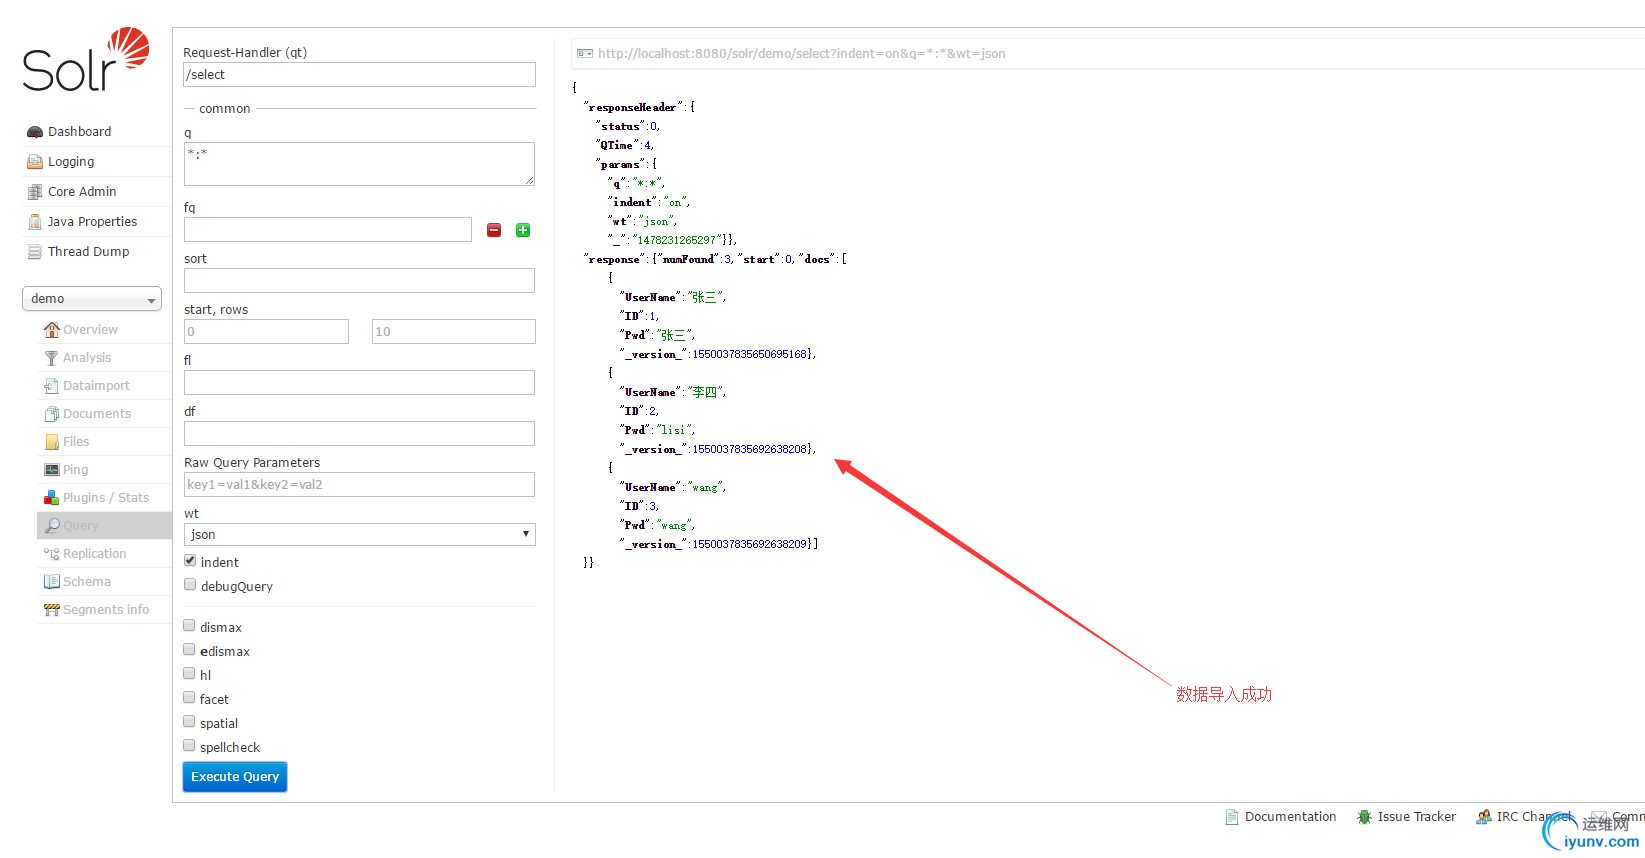Click the Replication icon
1645x858 pixels.
52,554
